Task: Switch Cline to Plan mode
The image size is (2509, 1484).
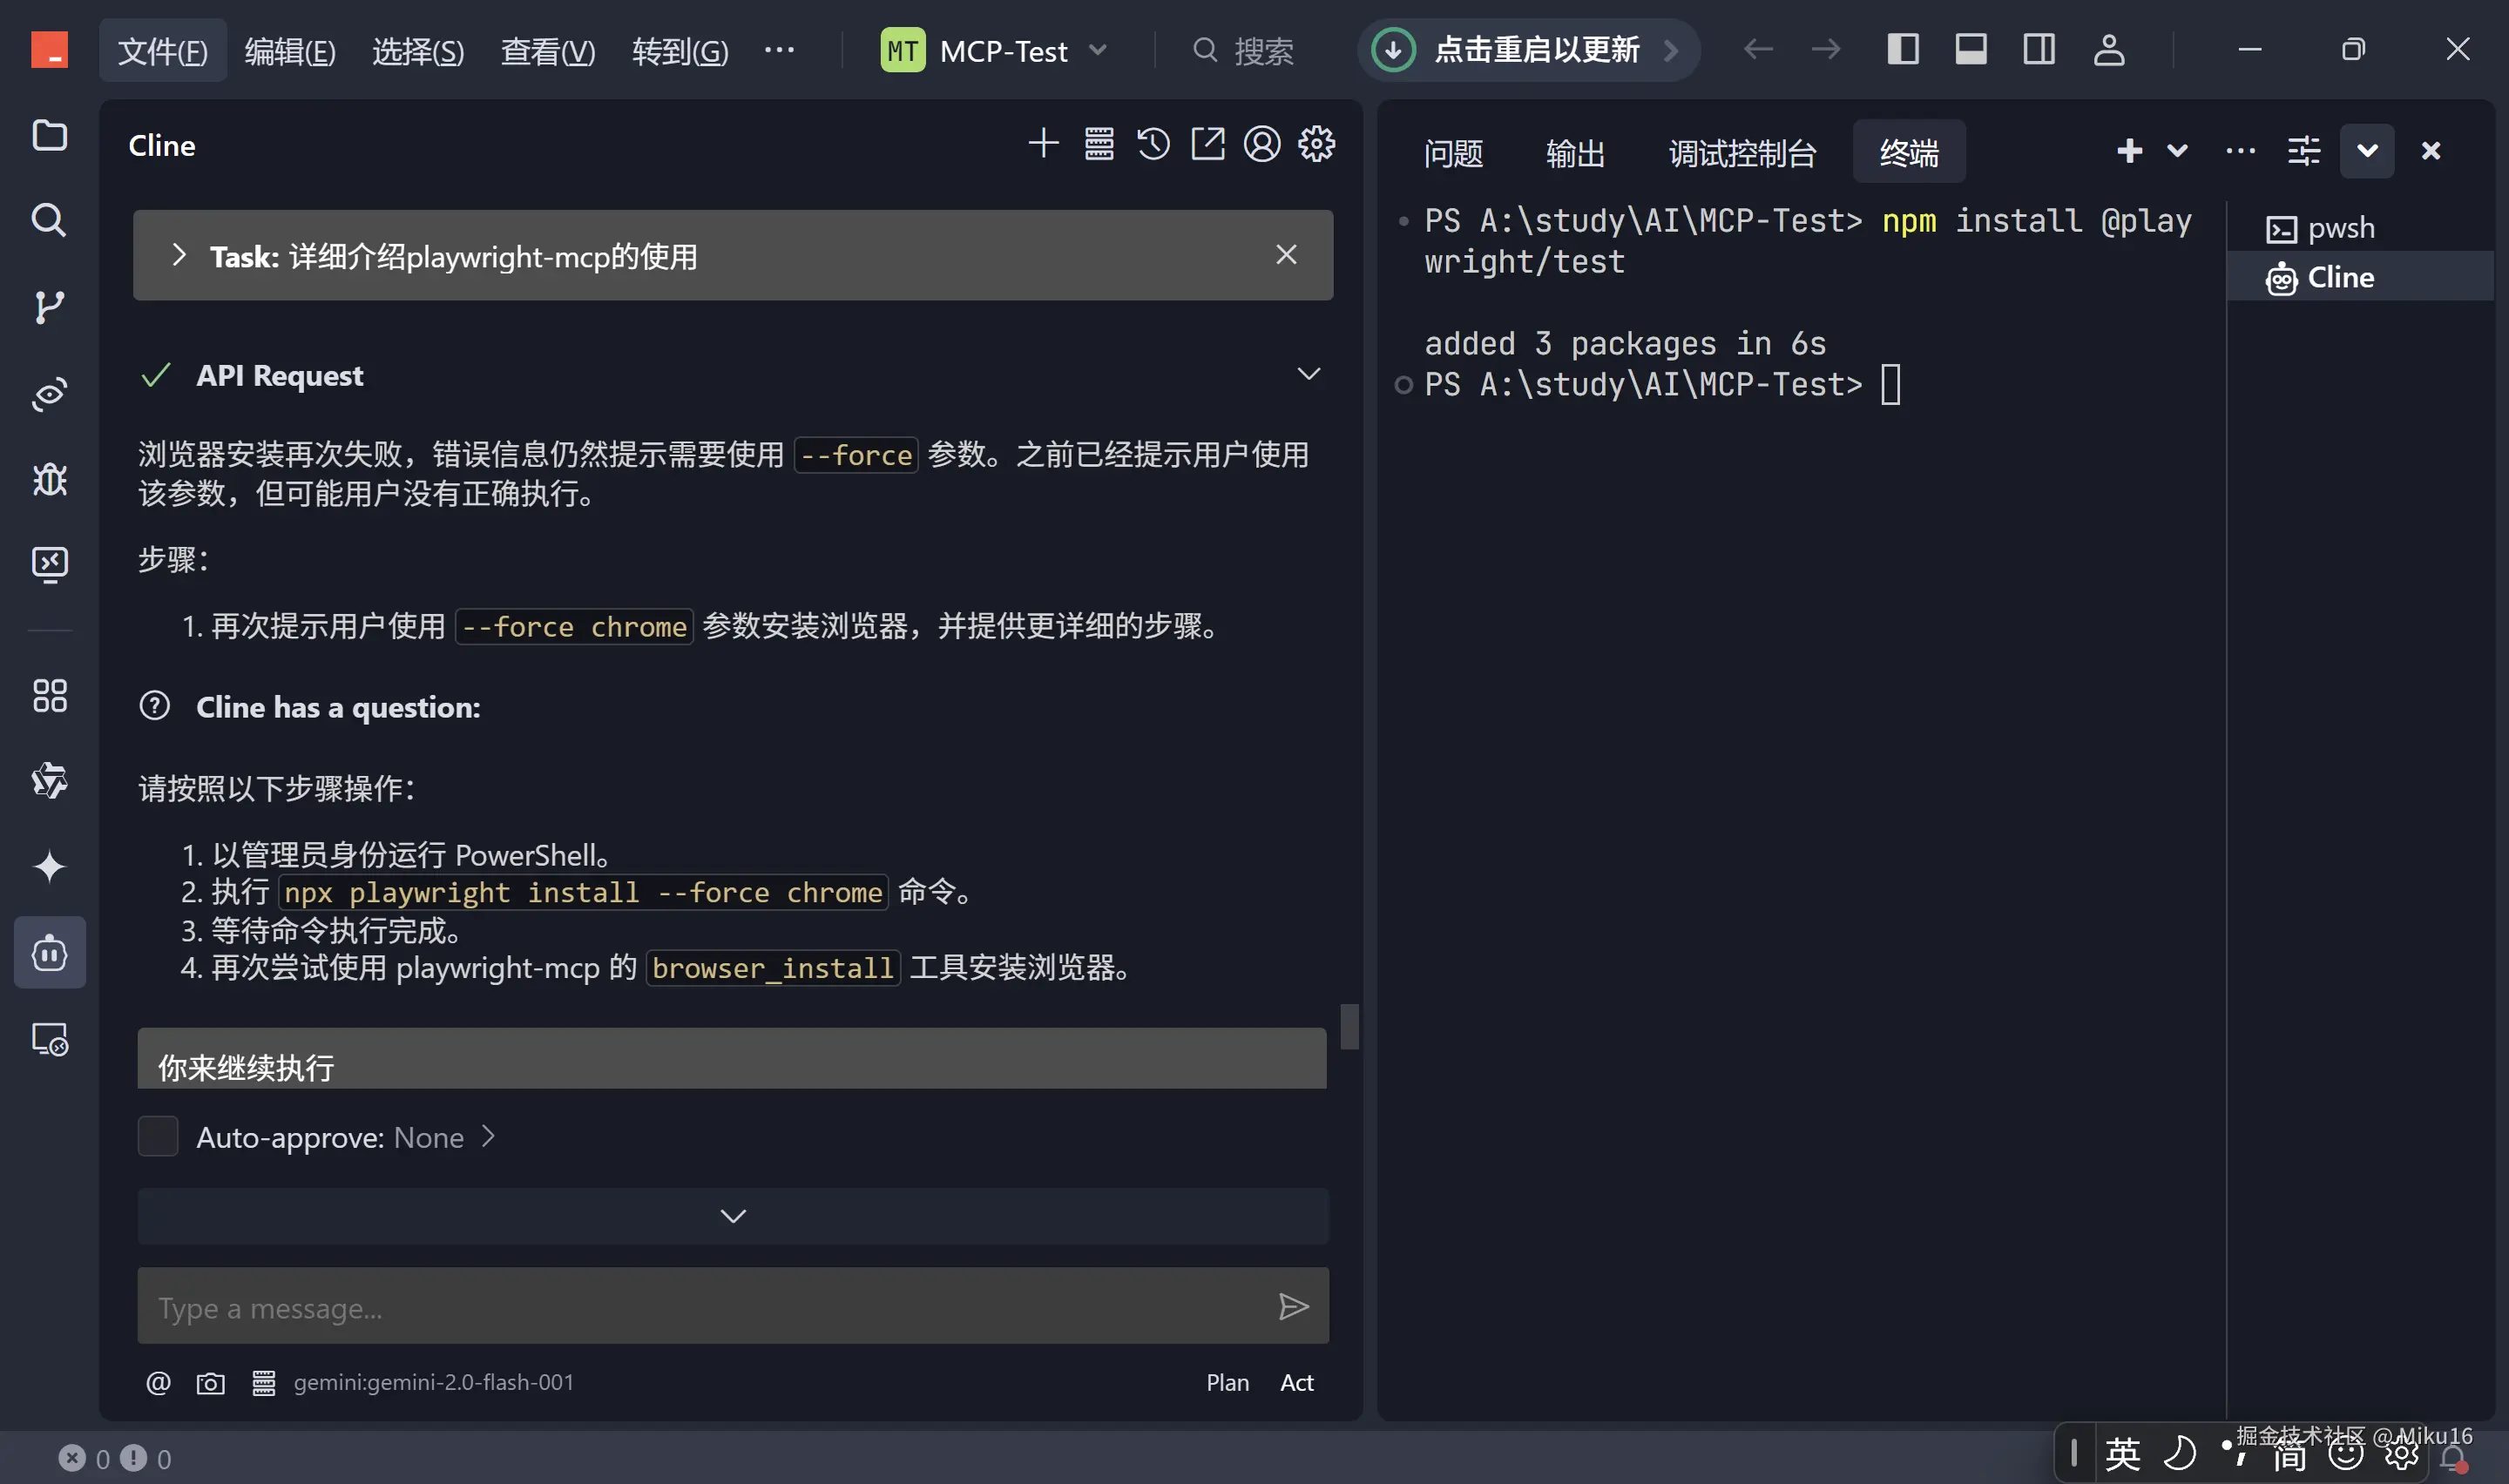Action: (x=1227, y=1383)
